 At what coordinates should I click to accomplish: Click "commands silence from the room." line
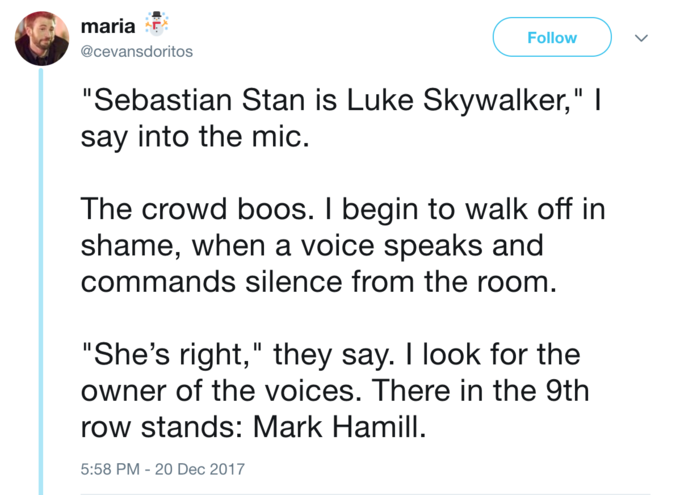(319, 282)
